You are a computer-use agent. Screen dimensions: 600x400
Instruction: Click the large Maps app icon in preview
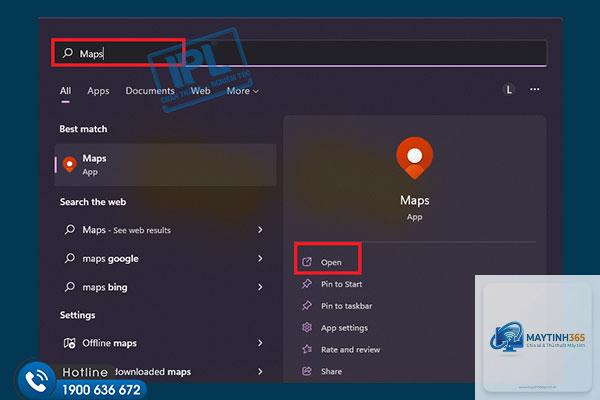click(414, 158)
